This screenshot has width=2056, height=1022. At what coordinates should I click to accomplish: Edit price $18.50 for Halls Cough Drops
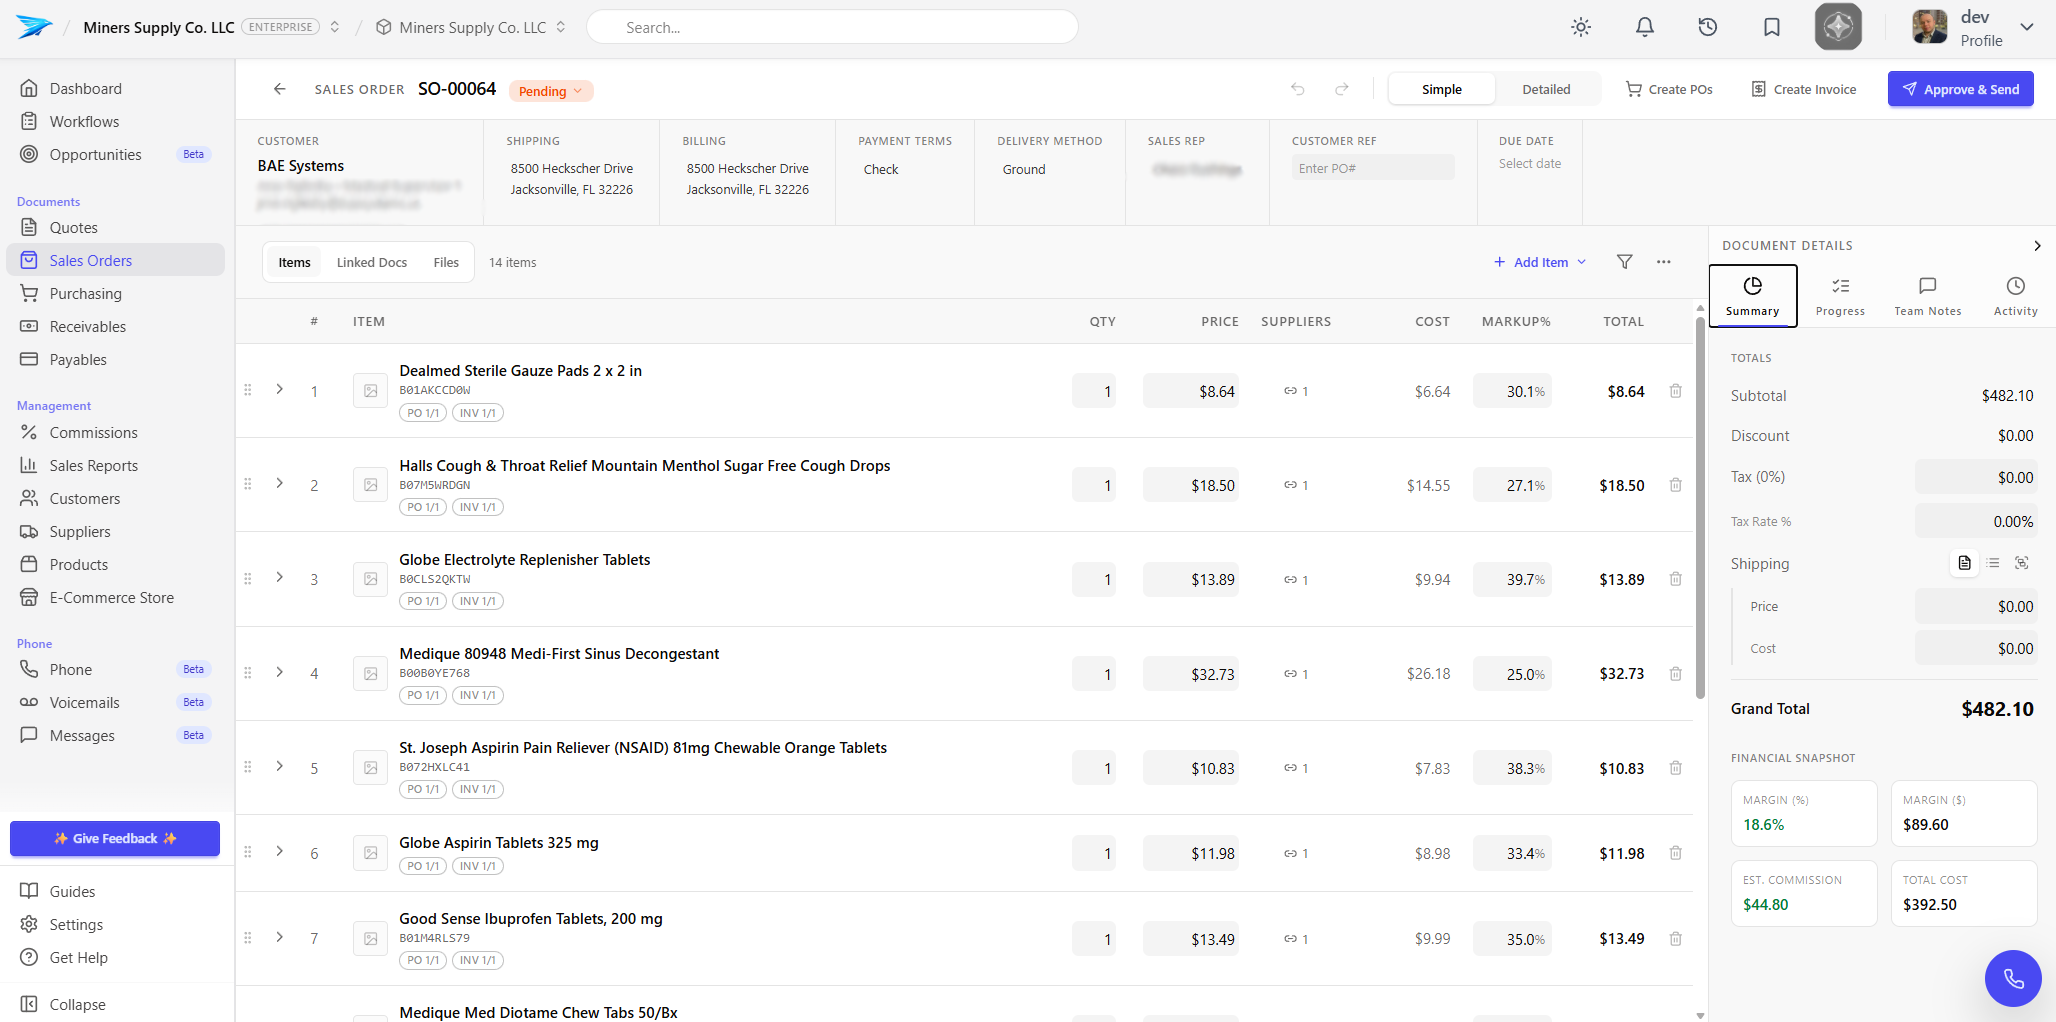pos(1190,485)
